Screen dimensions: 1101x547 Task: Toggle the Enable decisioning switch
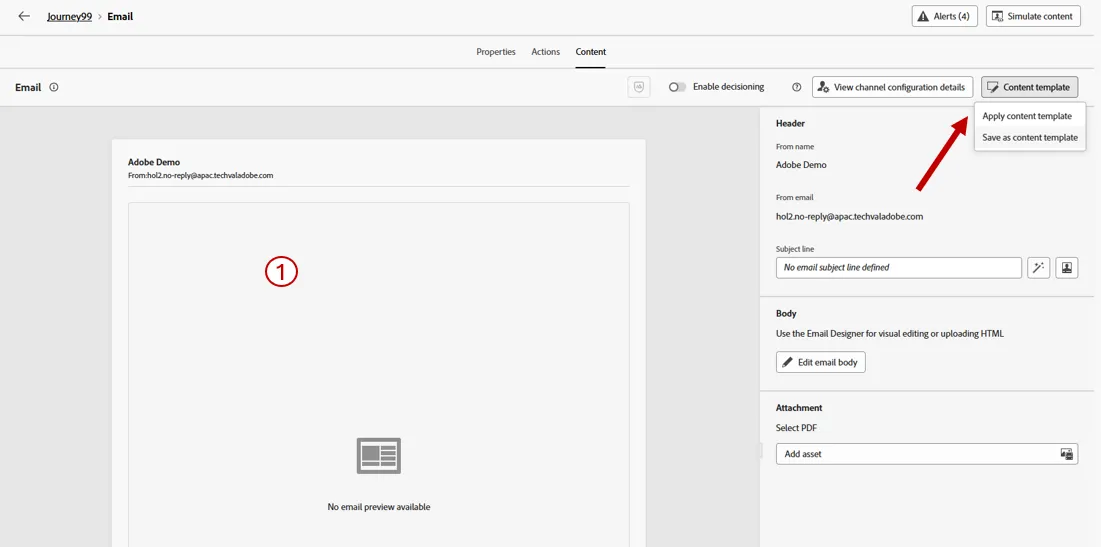(677, 87)
